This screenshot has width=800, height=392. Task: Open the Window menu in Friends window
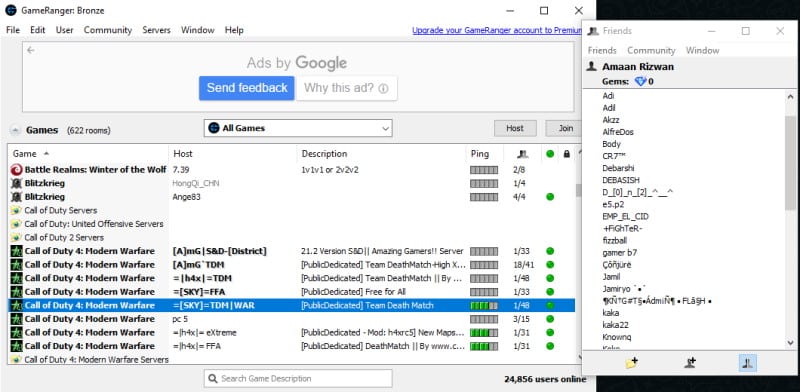(703, 51)
